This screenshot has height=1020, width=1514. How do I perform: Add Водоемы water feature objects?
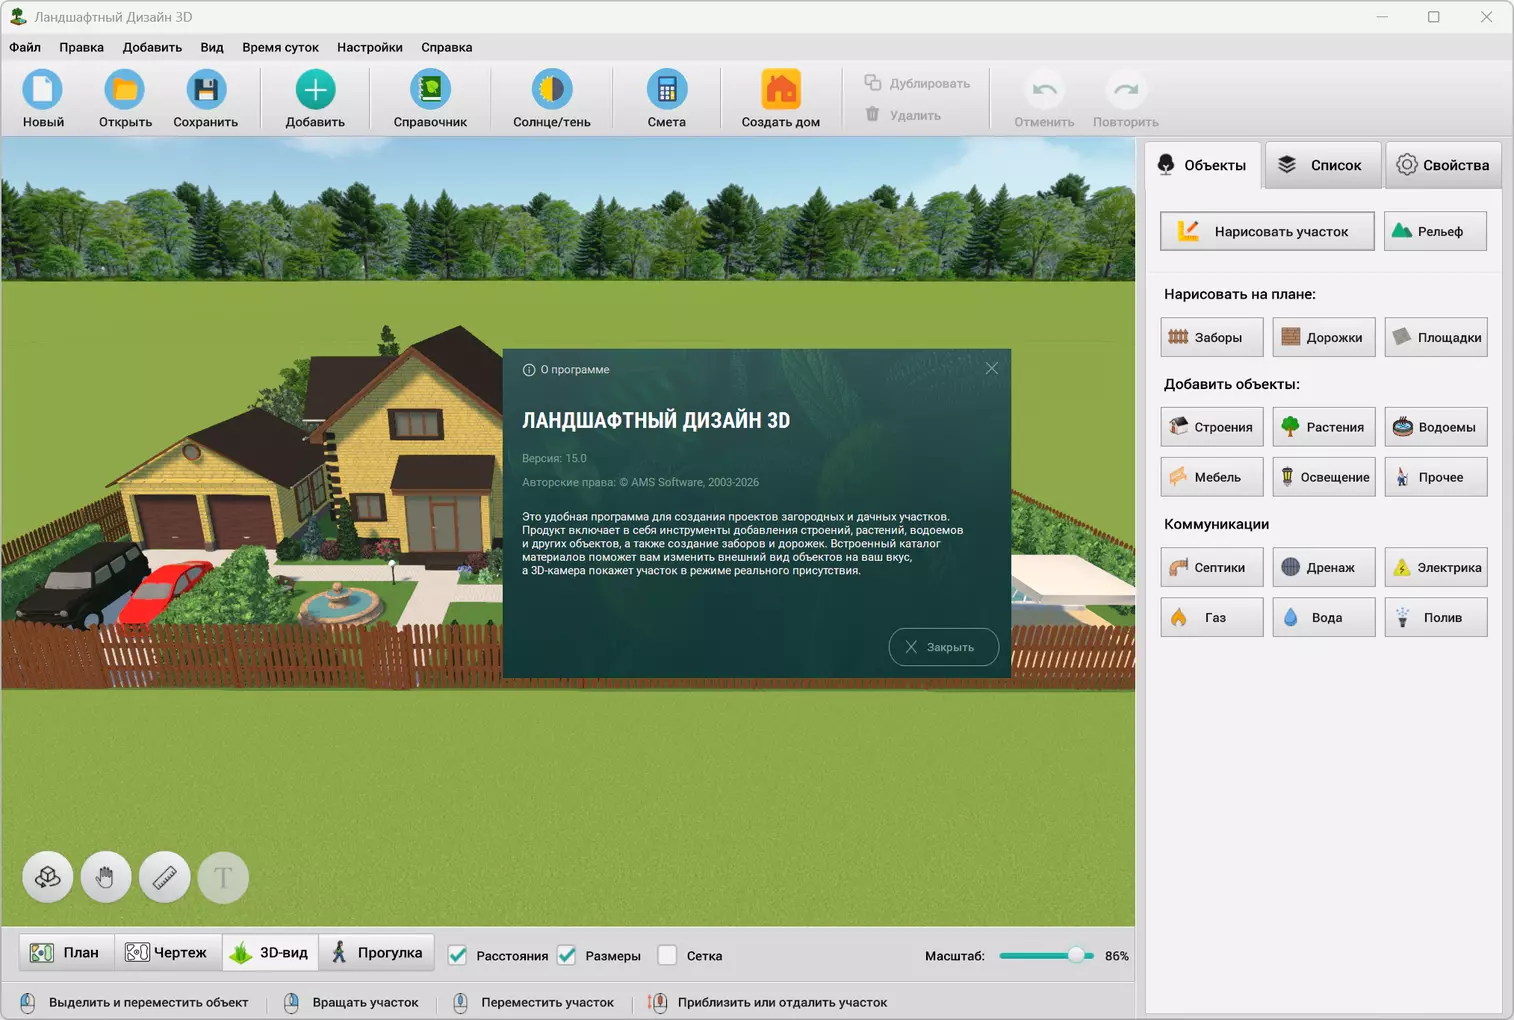click(x=1435, y=427)
